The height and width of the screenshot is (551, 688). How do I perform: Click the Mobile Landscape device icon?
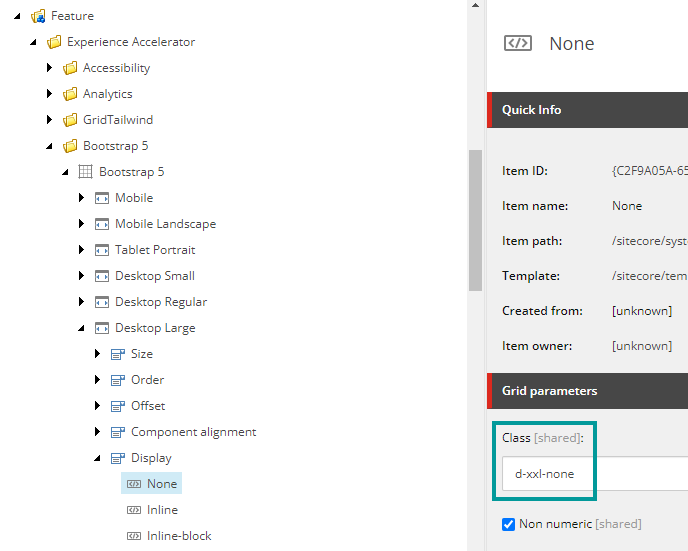click(102, 224)
